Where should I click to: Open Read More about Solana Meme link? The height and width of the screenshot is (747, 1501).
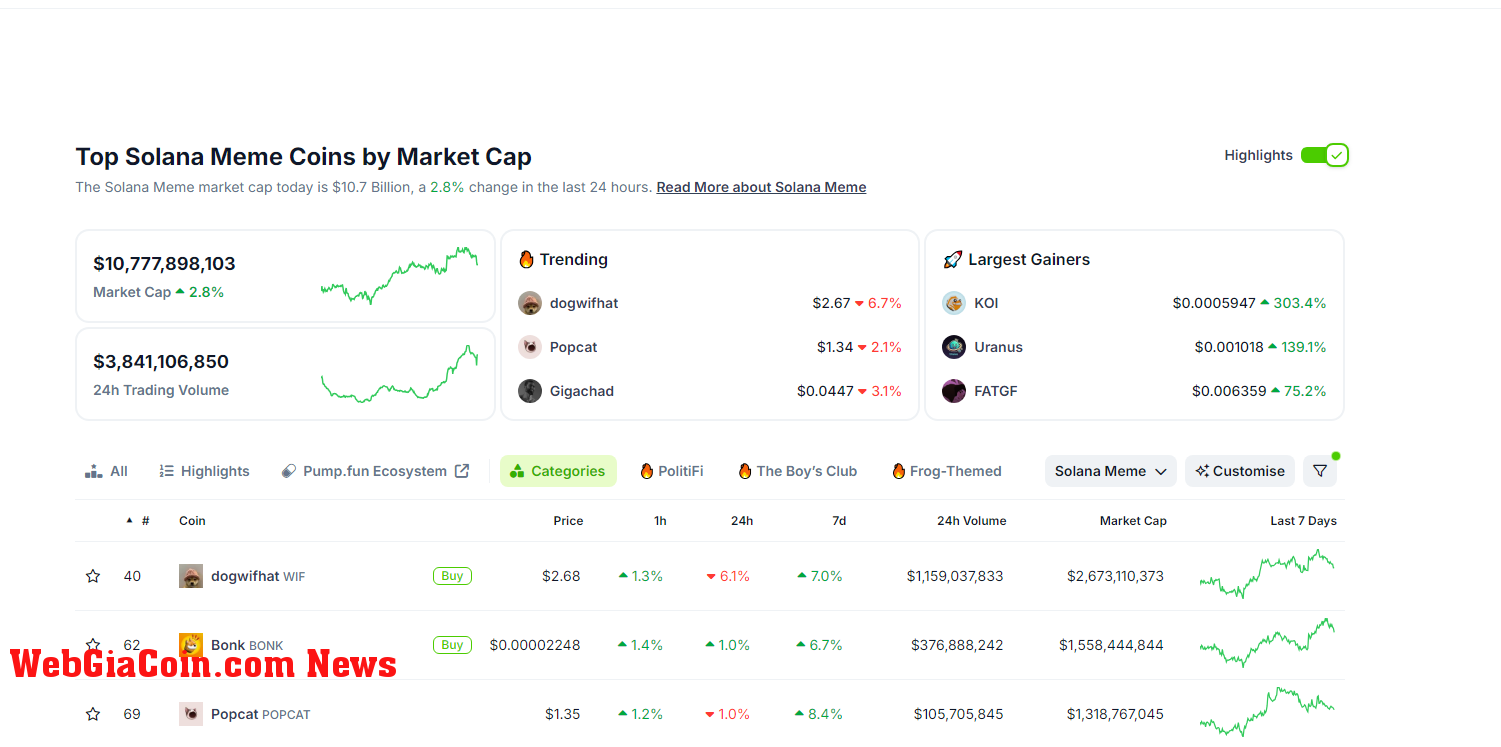point(761,187)
